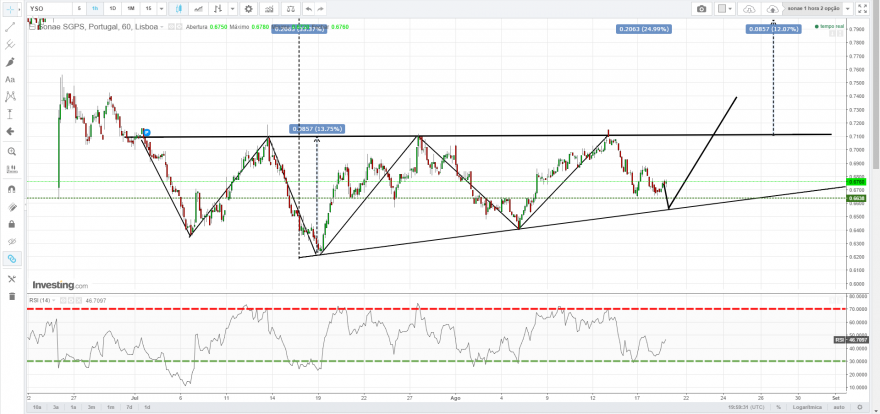Select the XABCD pattern tool
880x414 pixels.
pos(10,96)
